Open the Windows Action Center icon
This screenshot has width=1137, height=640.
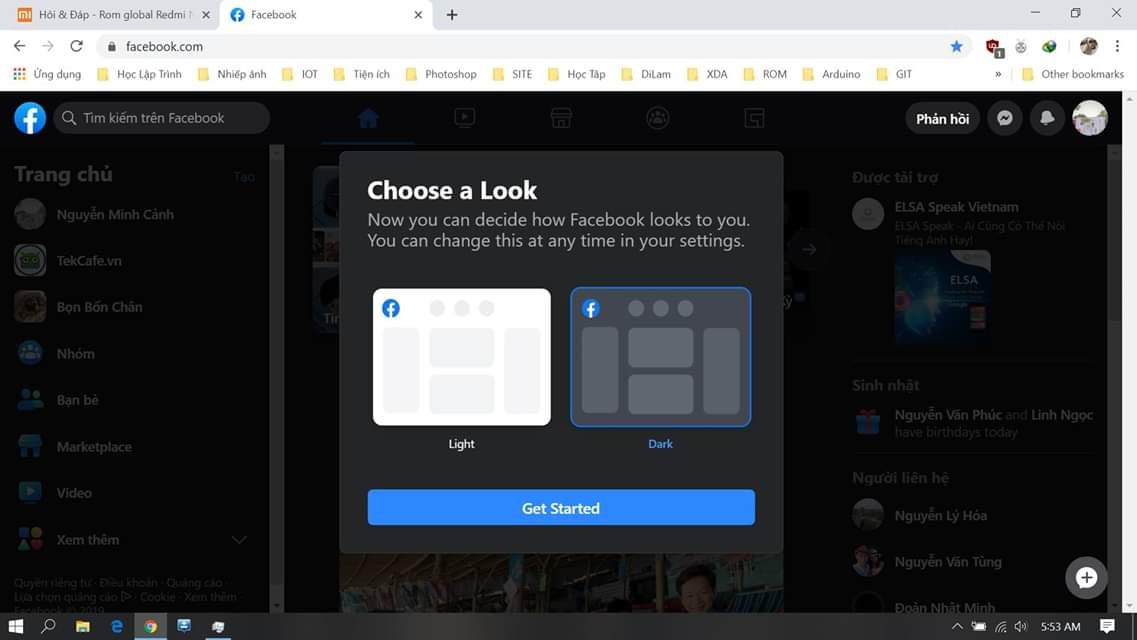(x=1107, y=626)
